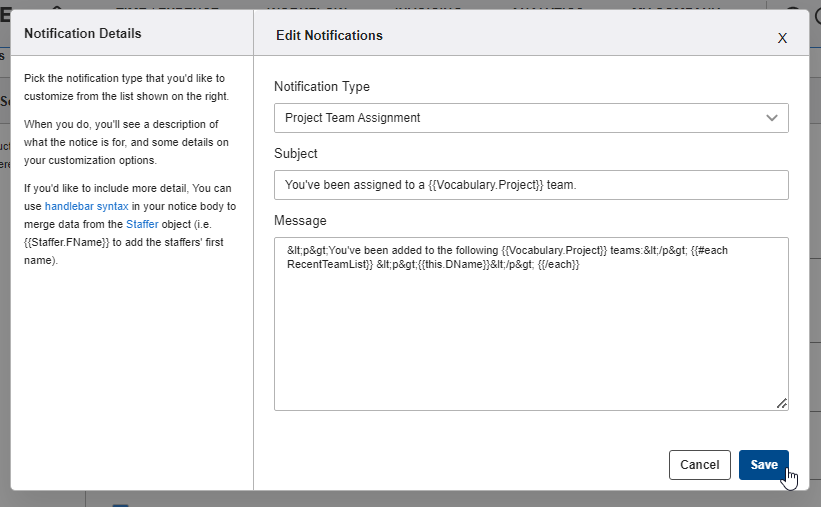821x507 pixels.
Task: Click the Notification Details panel heading
Action: 83,34
